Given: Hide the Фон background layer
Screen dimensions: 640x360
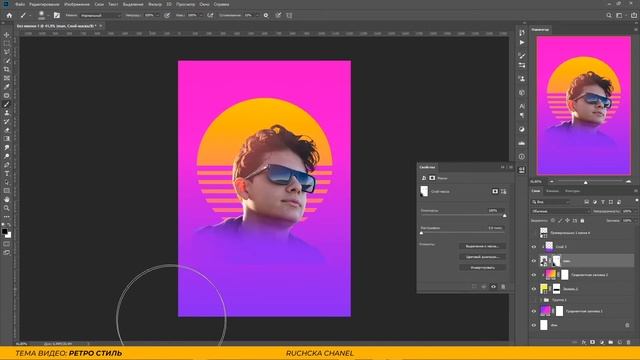Looking at the screenshot, I should click(533, 325).
